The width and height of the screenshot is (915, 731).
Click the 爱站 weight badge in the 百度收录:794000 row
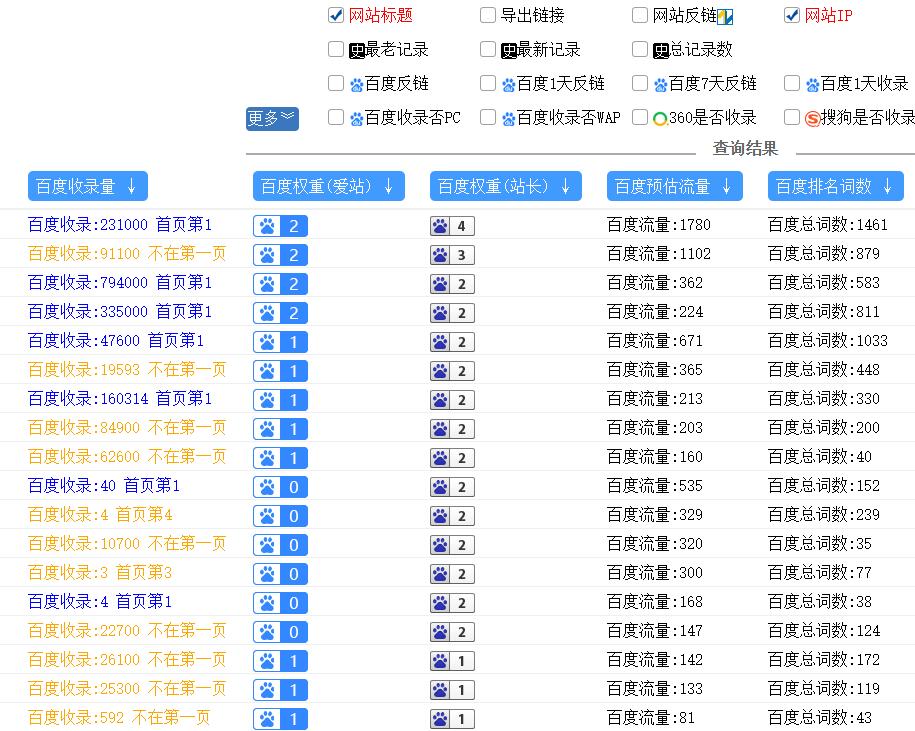pyautogui.click(x=280, y=284)
